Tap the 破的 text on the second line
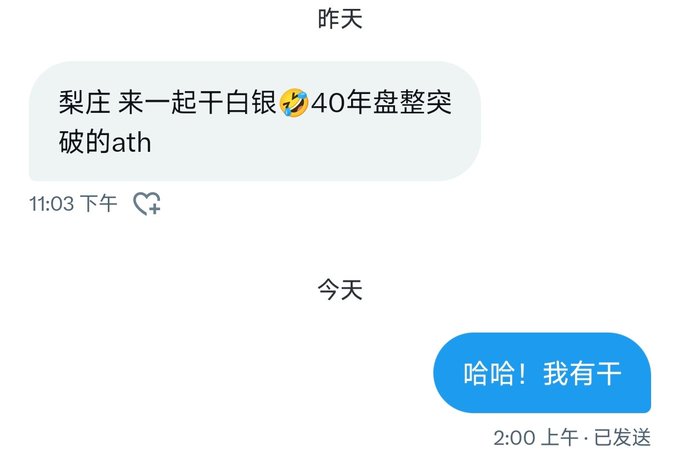The height and width of the screenshot is (476, 680). [85, 143]
